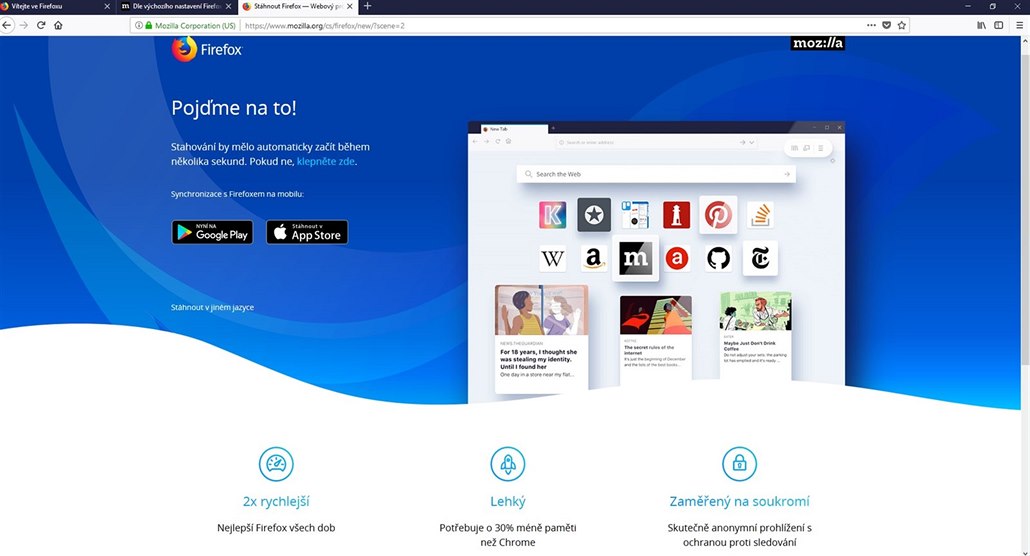Open the Library button
Image resolution: width=1030 pixels, height=556 pixels.
(981, 25)
